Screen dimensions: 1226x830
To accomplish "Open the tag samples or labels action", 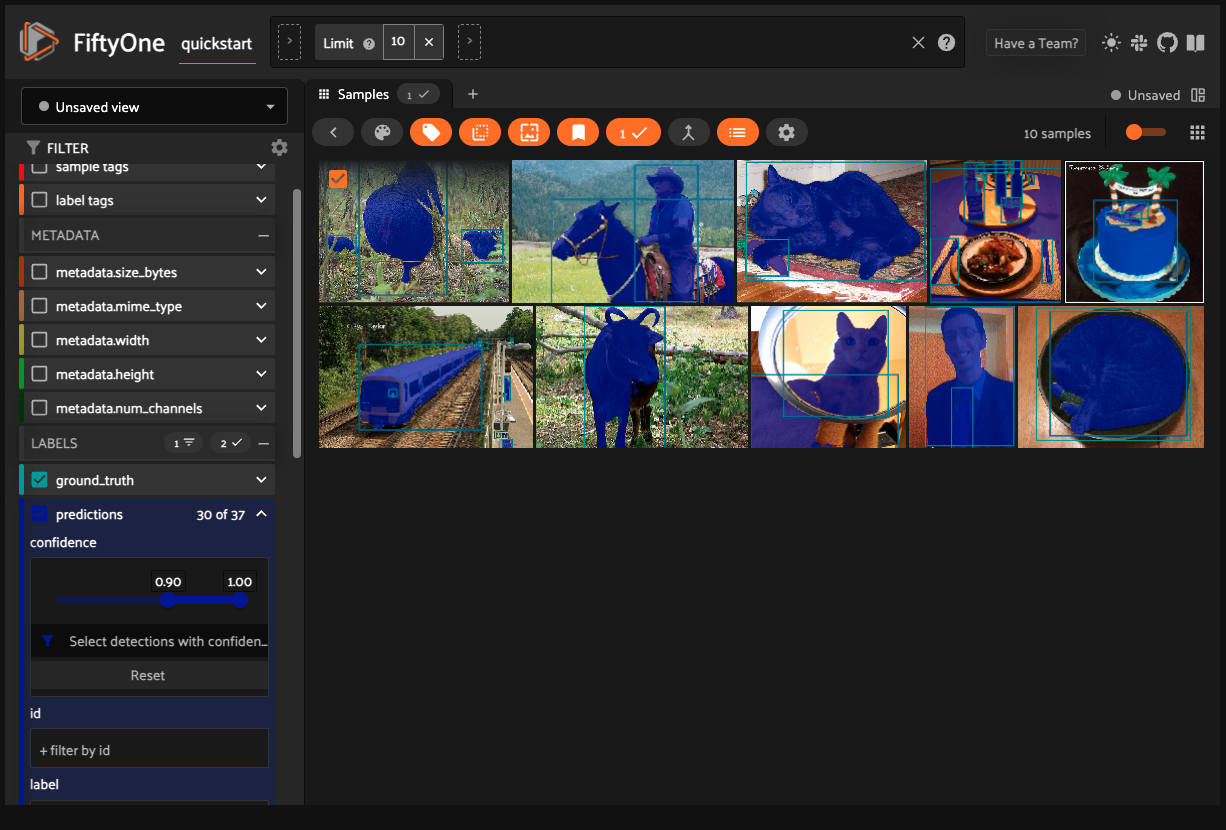I will point(431,132).
